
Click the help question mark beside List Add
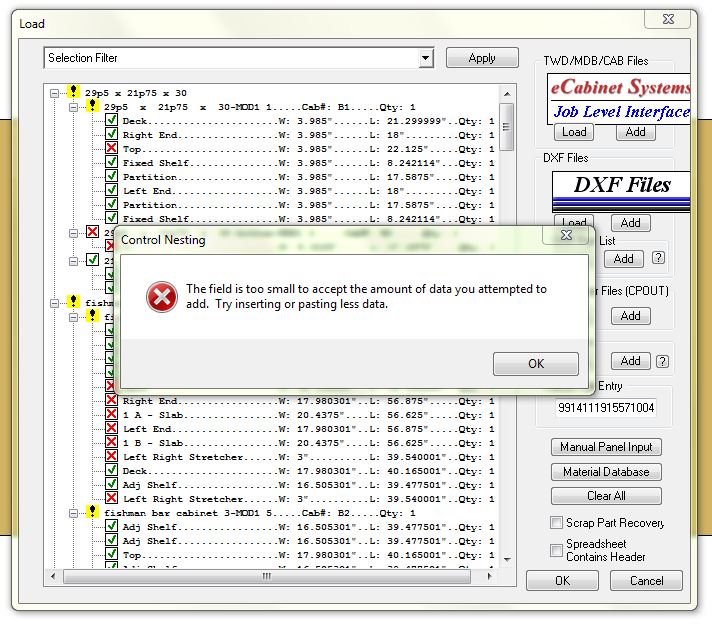[x=658, y=258]
